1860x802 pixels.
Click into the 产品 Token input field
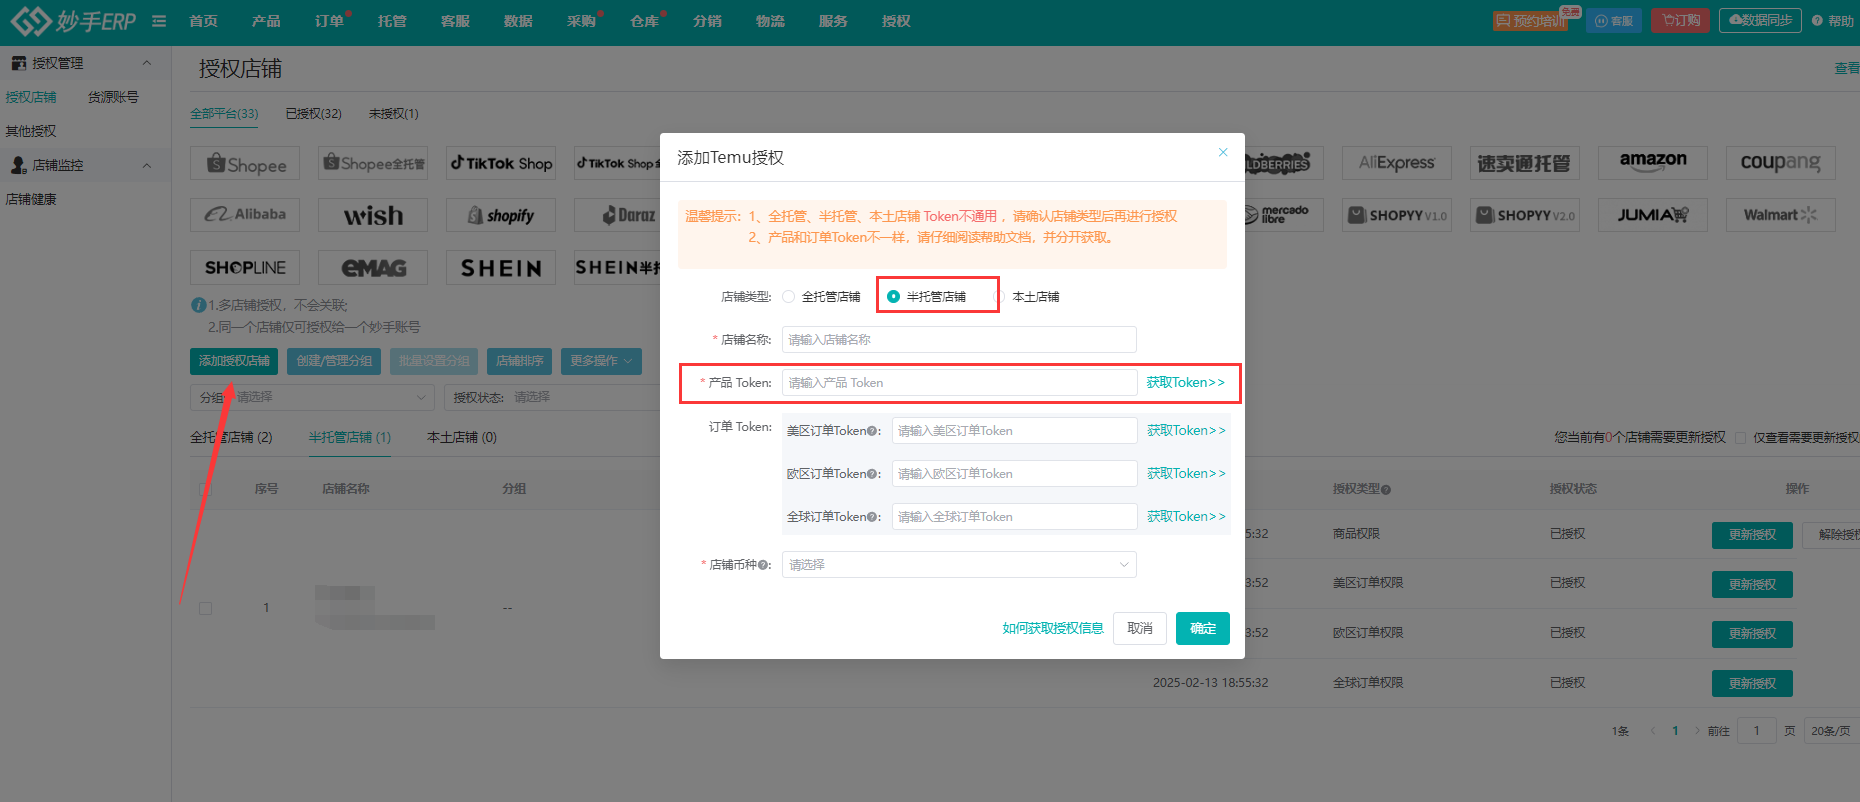tap(959, 383)
